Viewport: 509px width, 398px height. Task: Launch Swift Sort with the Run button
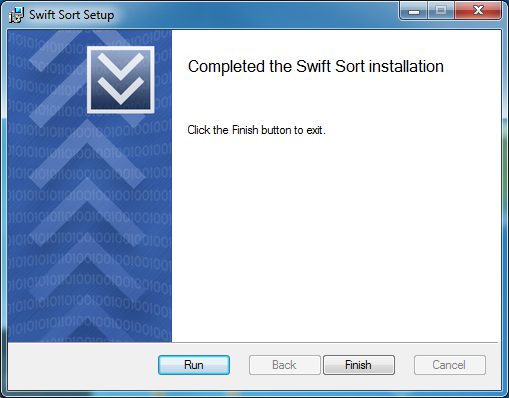pyautogui.click(x=194, y=365)
